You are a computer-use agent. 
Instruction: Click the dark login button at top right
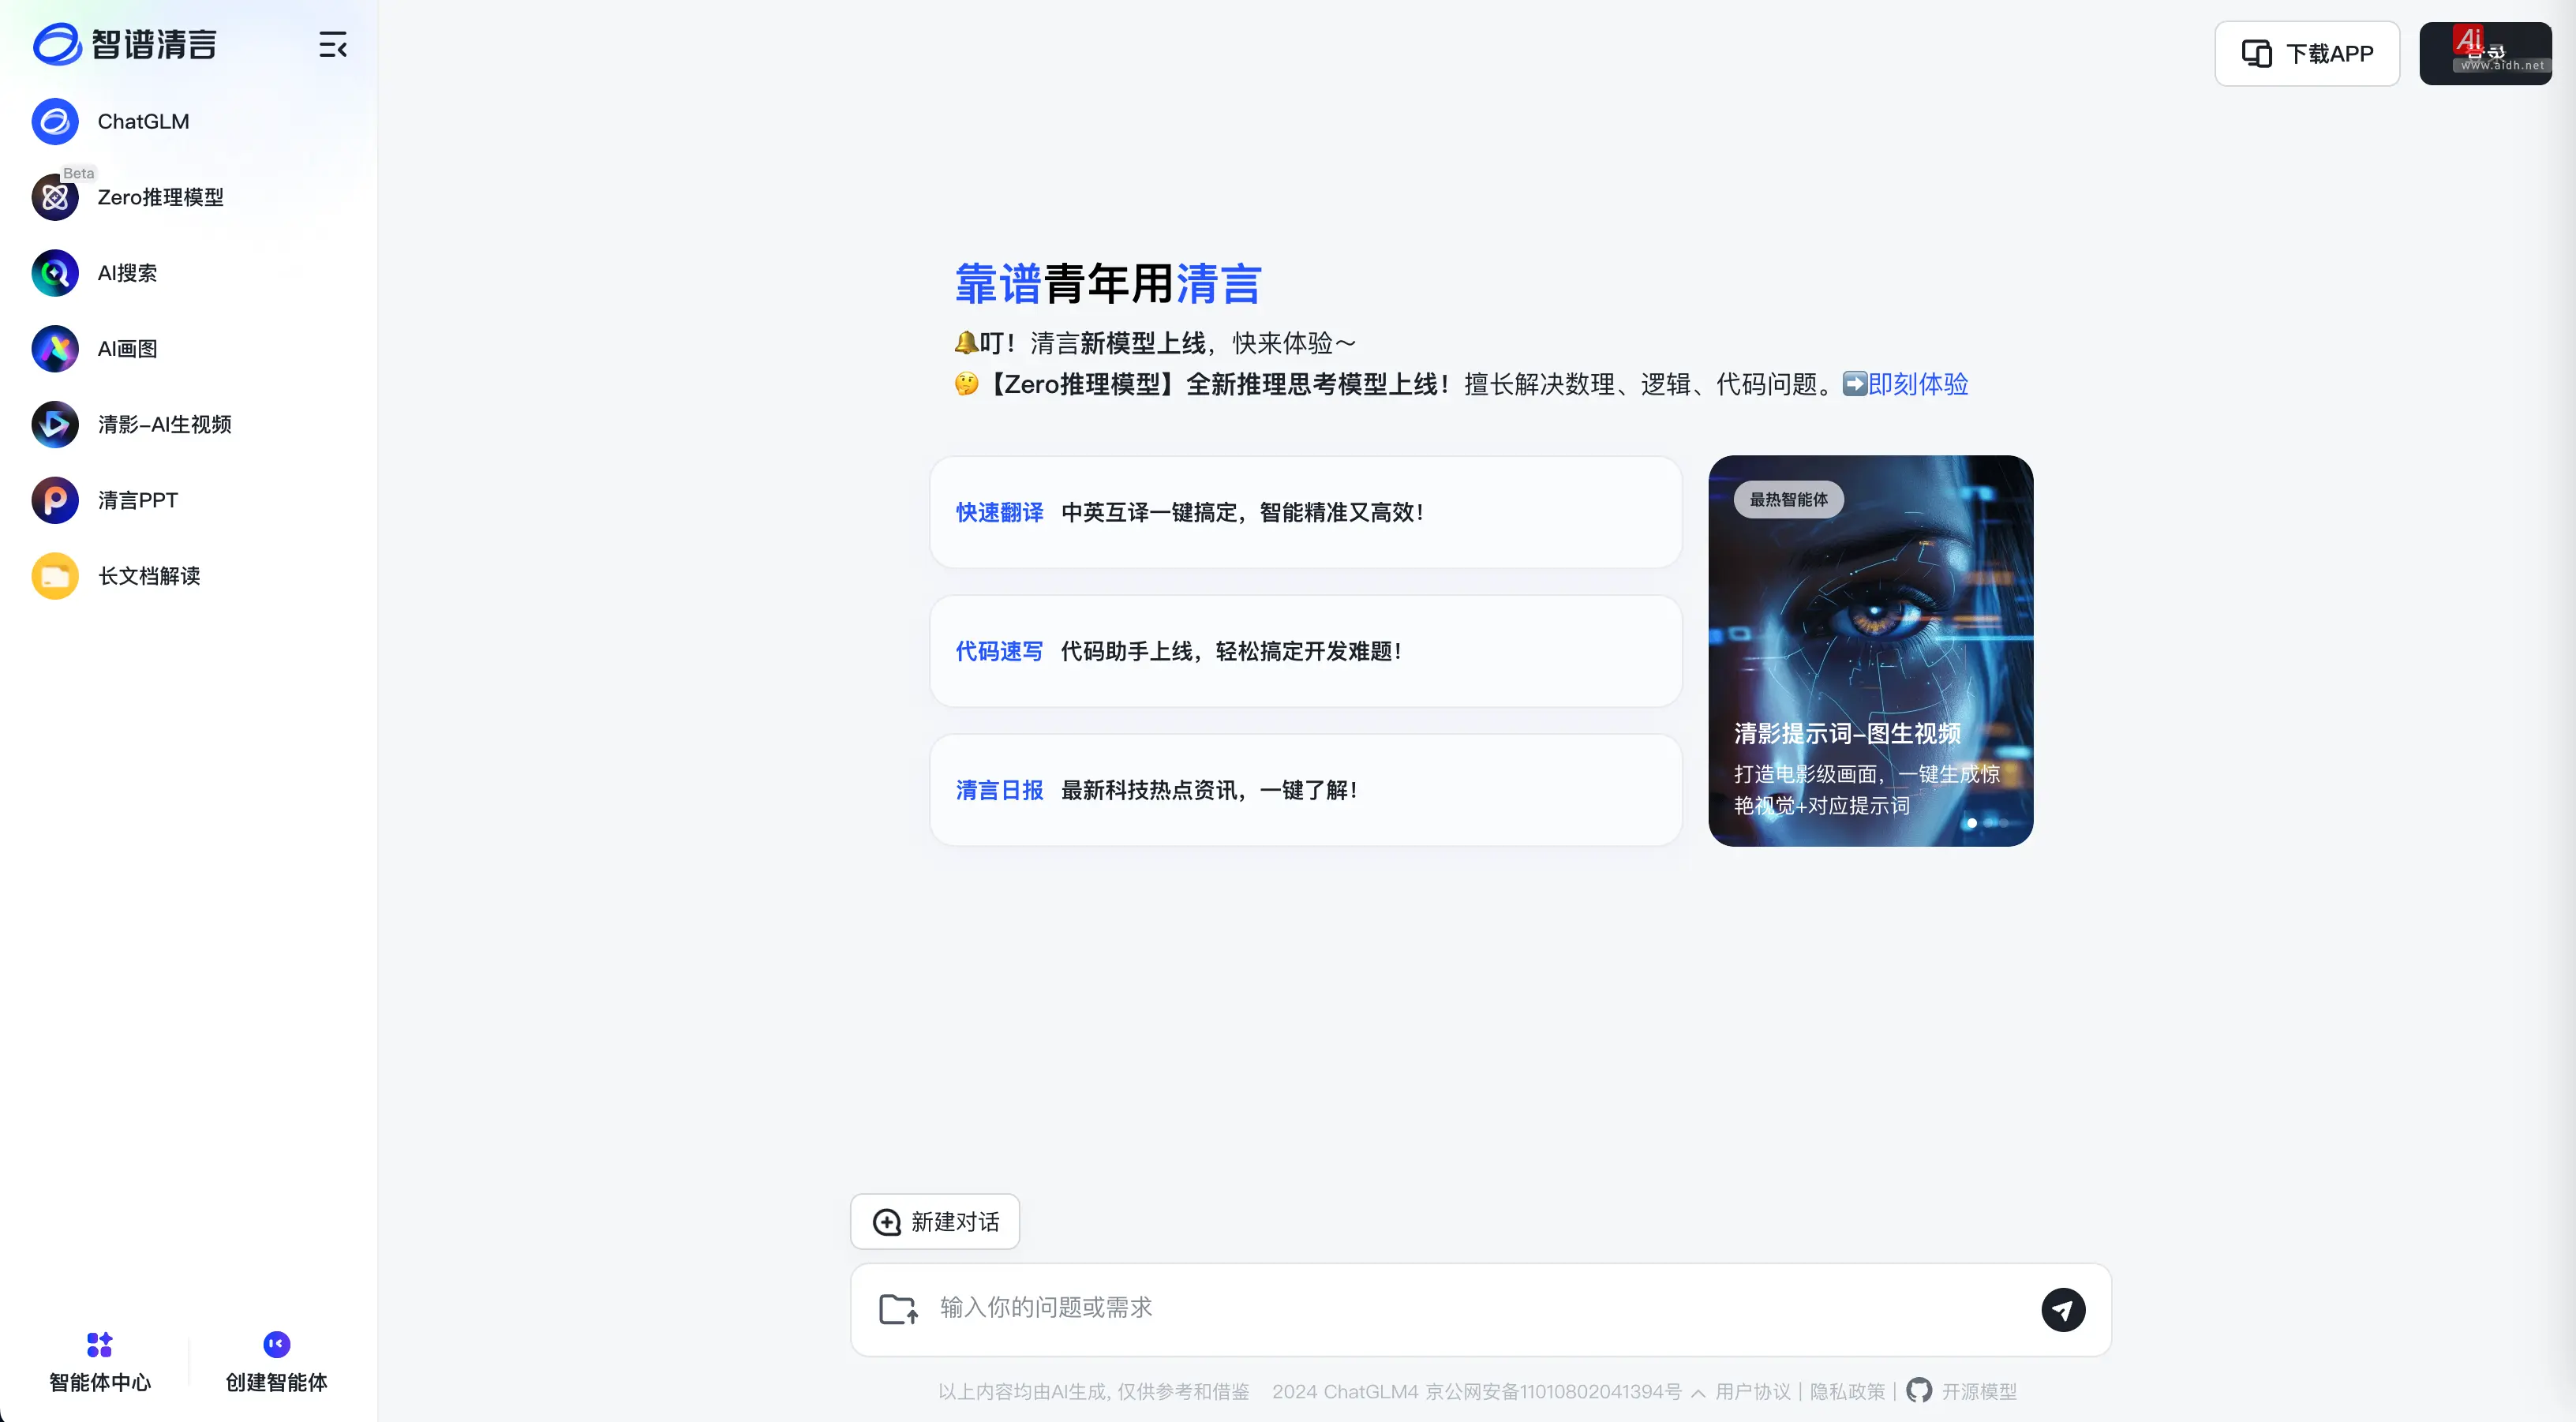pos(2485,53)
